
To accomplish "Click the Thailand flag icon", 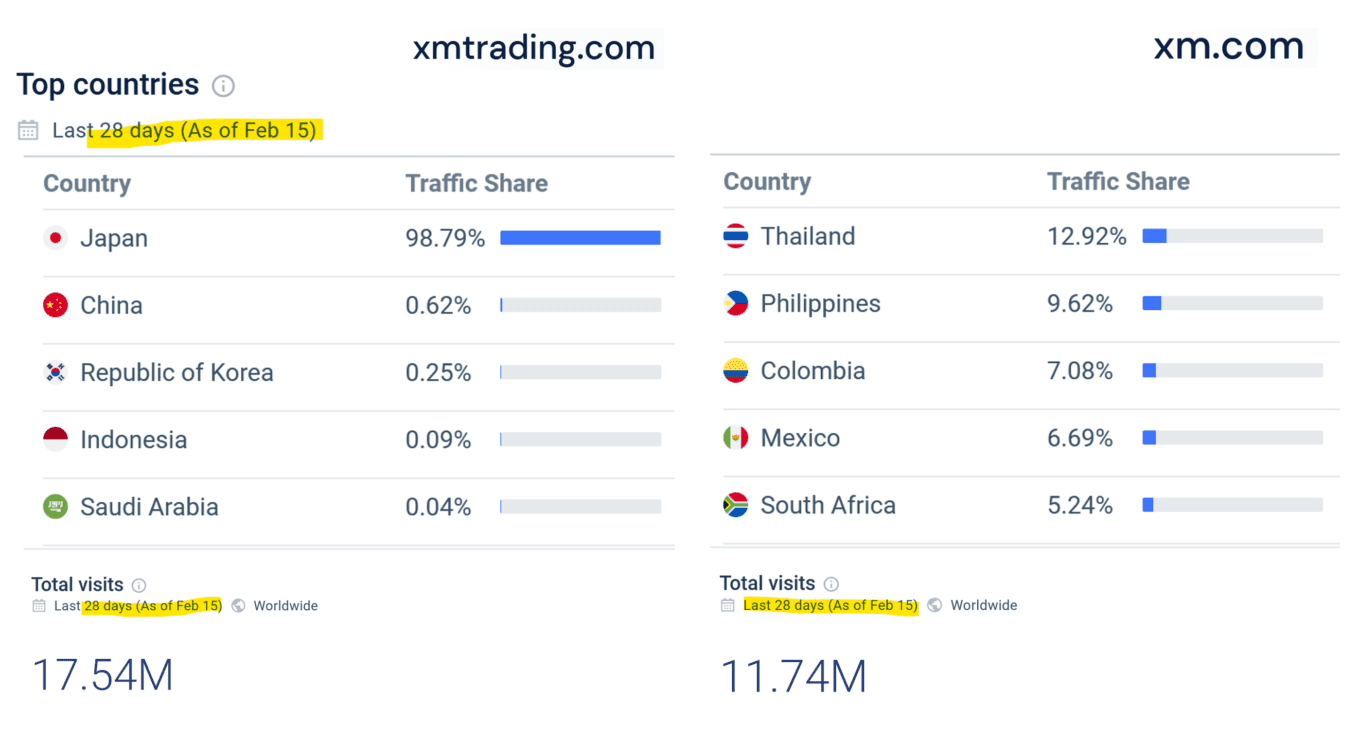I will [x=735, y=236].
